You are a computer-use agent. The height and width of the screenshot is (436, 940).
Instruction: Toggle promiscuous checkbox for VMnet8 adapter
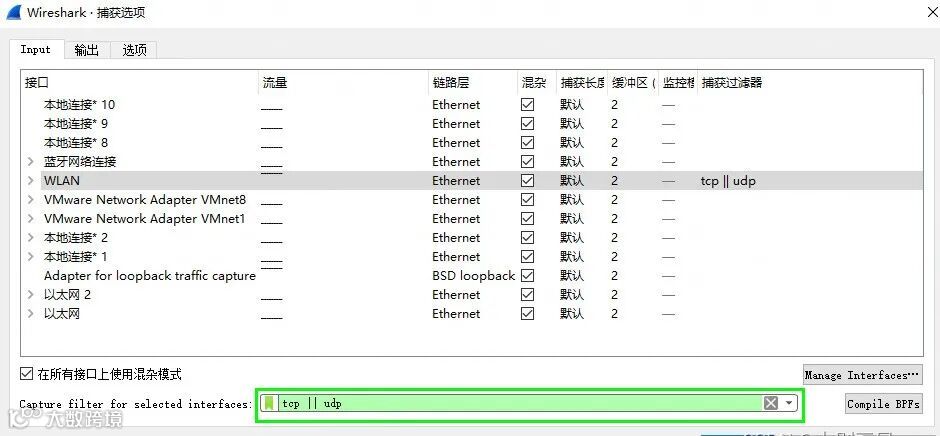tap(528, 200)
